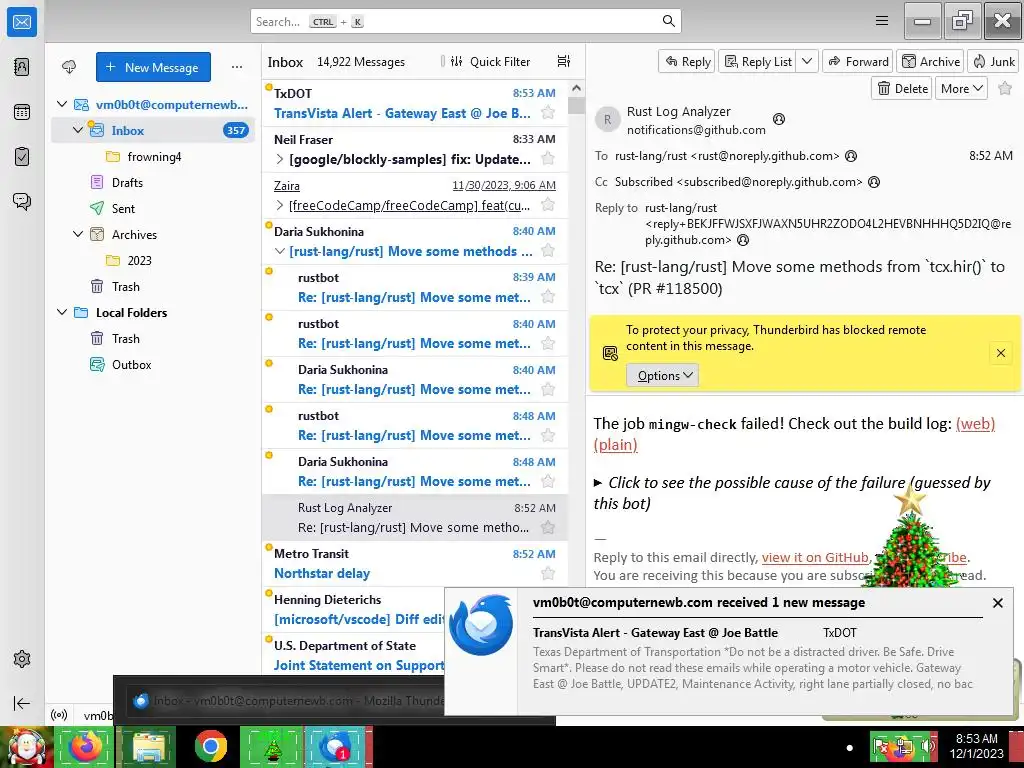The image size is (1024, 768).
Task: Collapse the Inbox folder subtree
Action: [x=78, y=130]
